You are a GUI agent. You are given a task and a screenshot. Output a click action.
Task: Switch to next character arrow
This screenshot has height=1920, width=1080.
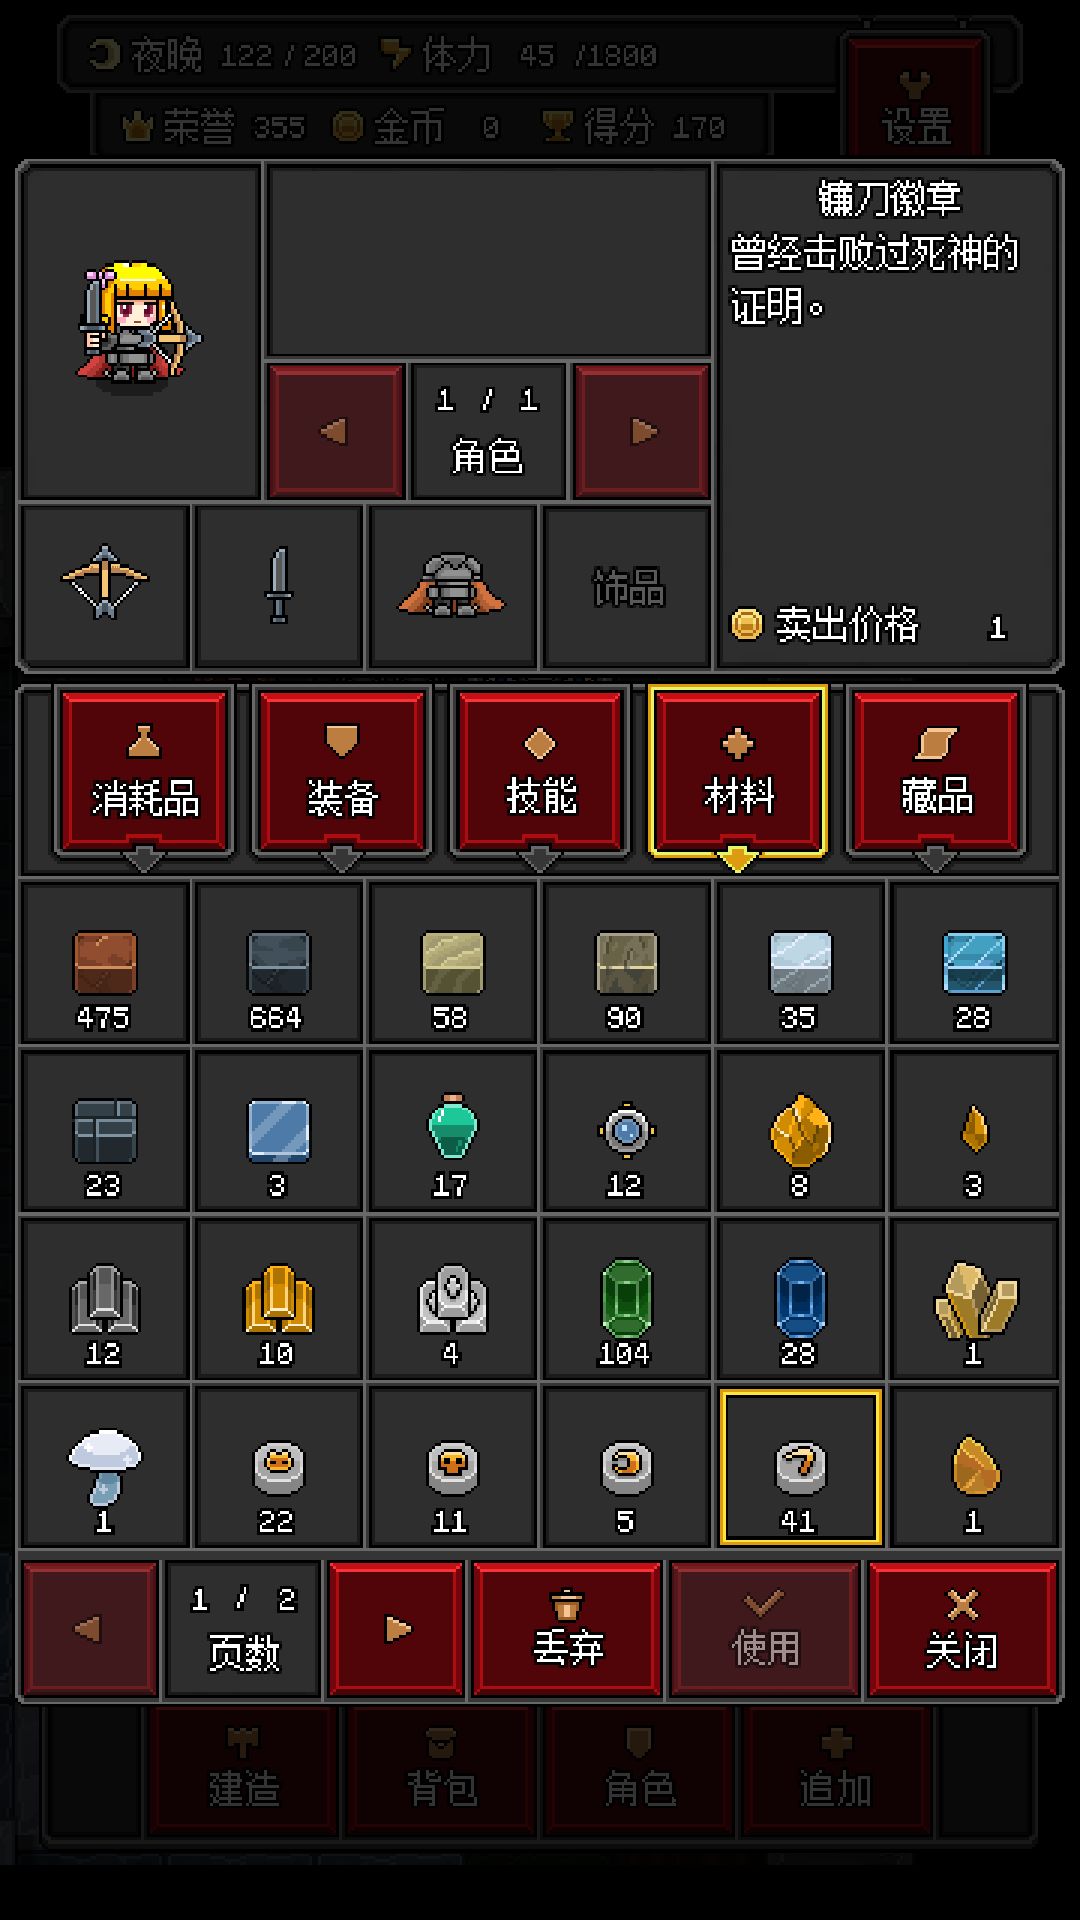coord(642,431)
